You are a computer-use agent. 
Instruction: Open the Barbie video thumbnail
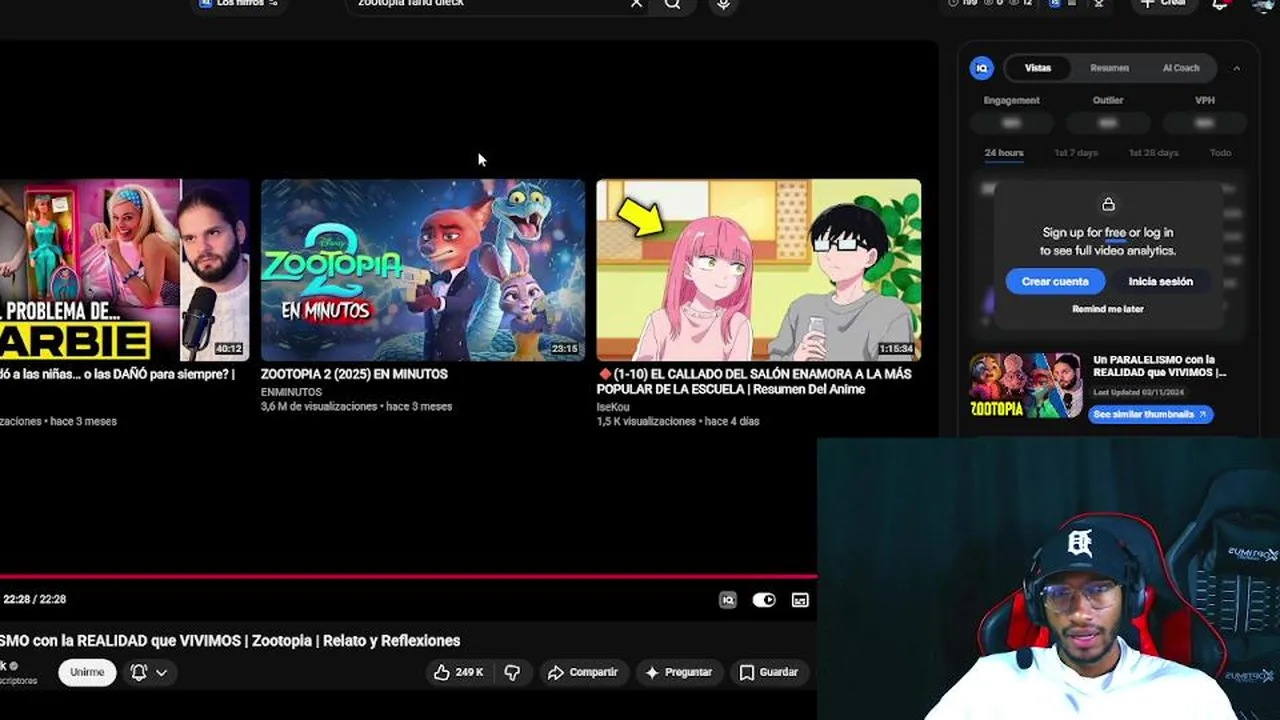click(x=124, y=270)
